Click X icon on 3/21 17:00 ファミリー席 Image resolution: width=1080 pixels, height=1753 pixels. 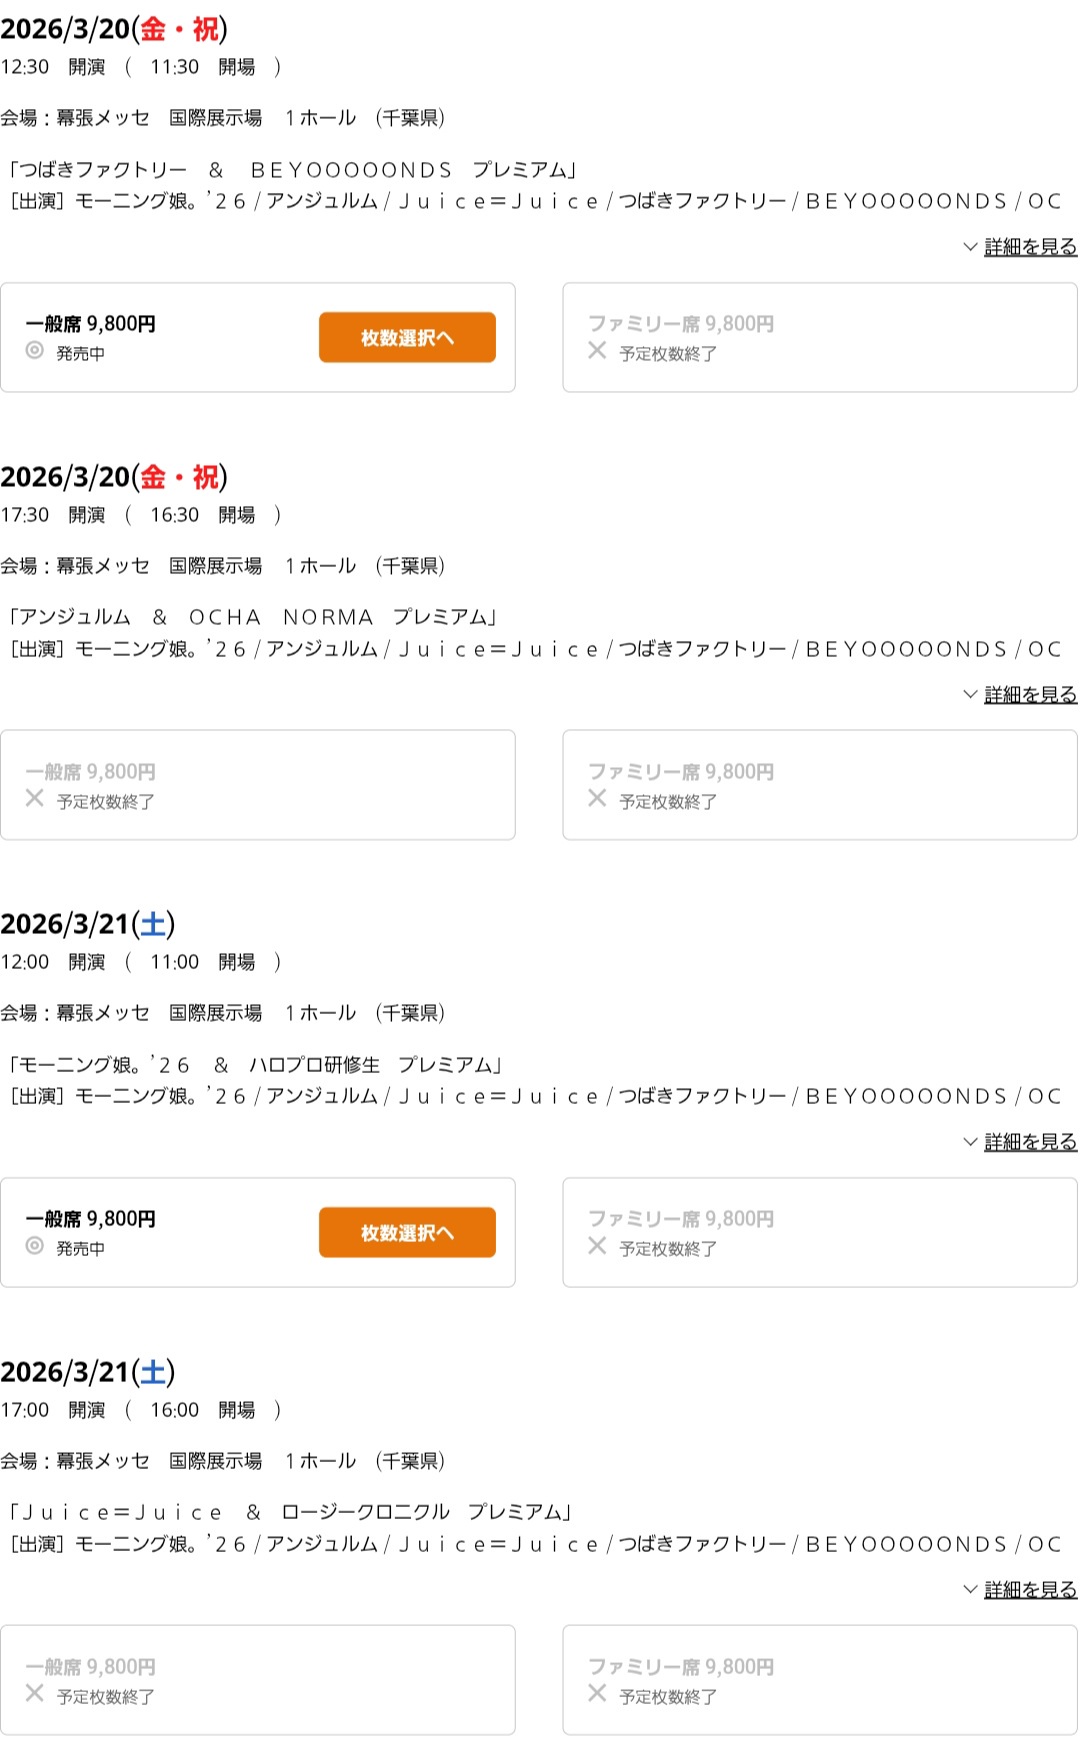coord(597,1693)
